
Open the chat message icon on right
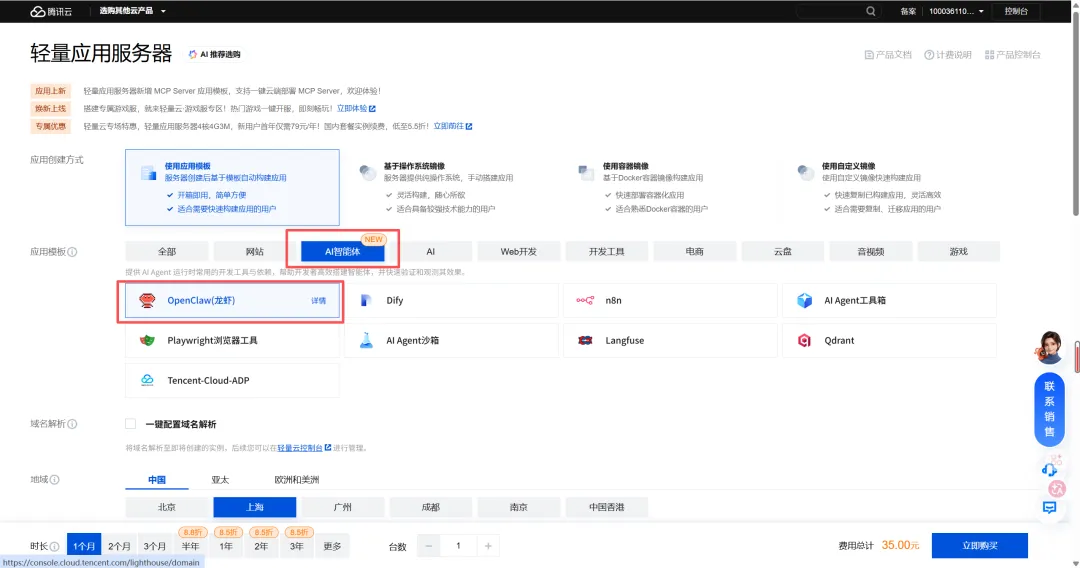pyautogui.click(x=1049, y=507)
